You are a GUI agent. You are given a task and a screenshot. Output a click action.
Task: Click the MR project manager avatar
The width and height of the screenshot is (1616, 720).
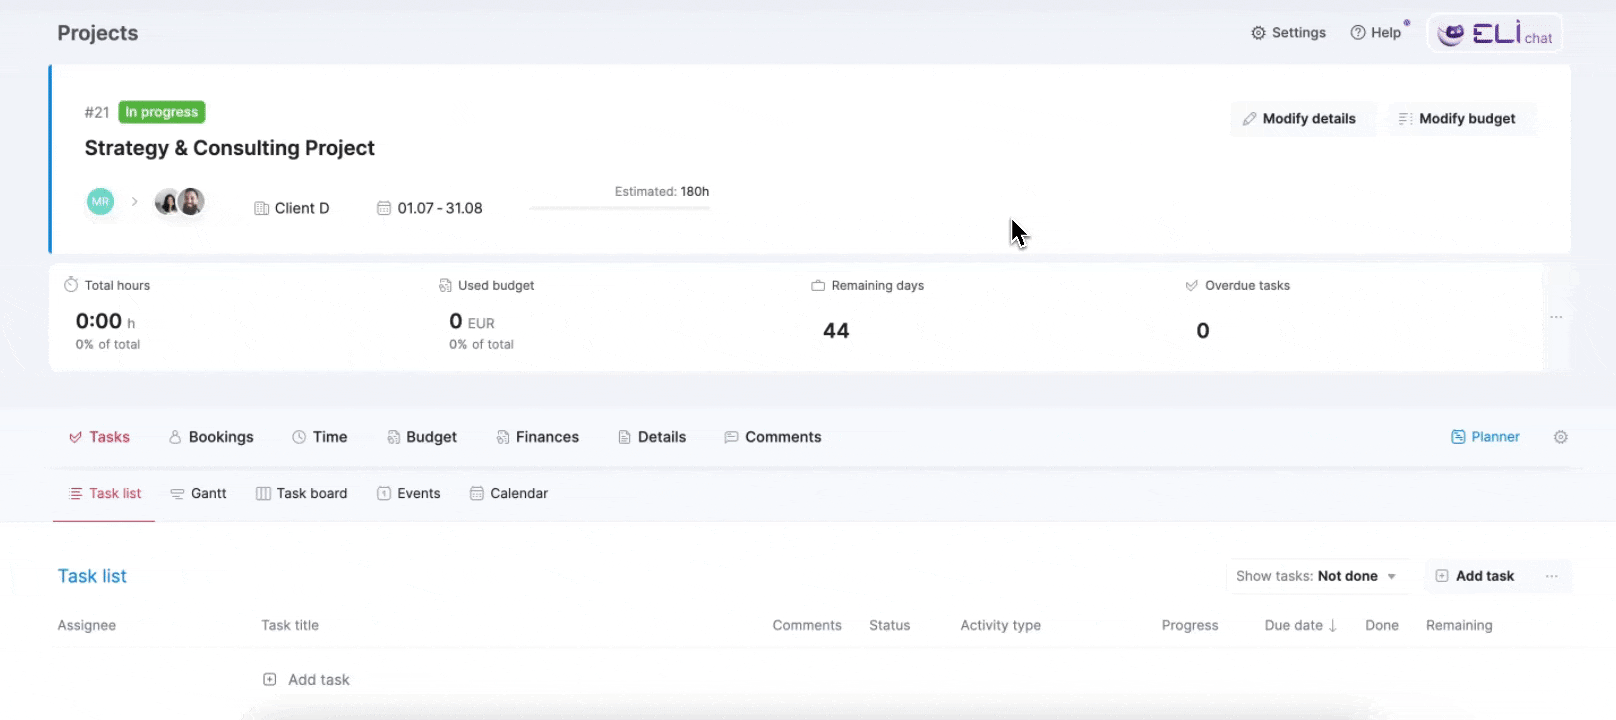coord(100,201)
